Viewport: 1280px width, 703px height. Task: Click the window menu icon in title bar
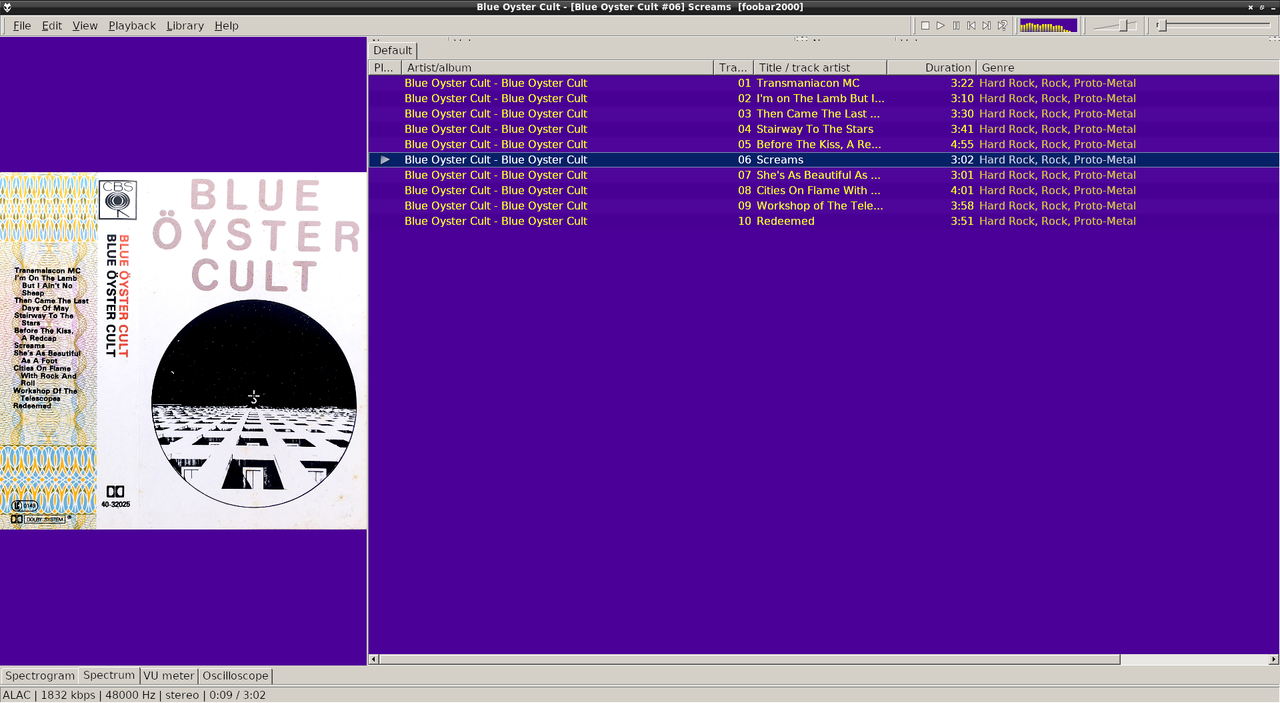click(8, 7)
